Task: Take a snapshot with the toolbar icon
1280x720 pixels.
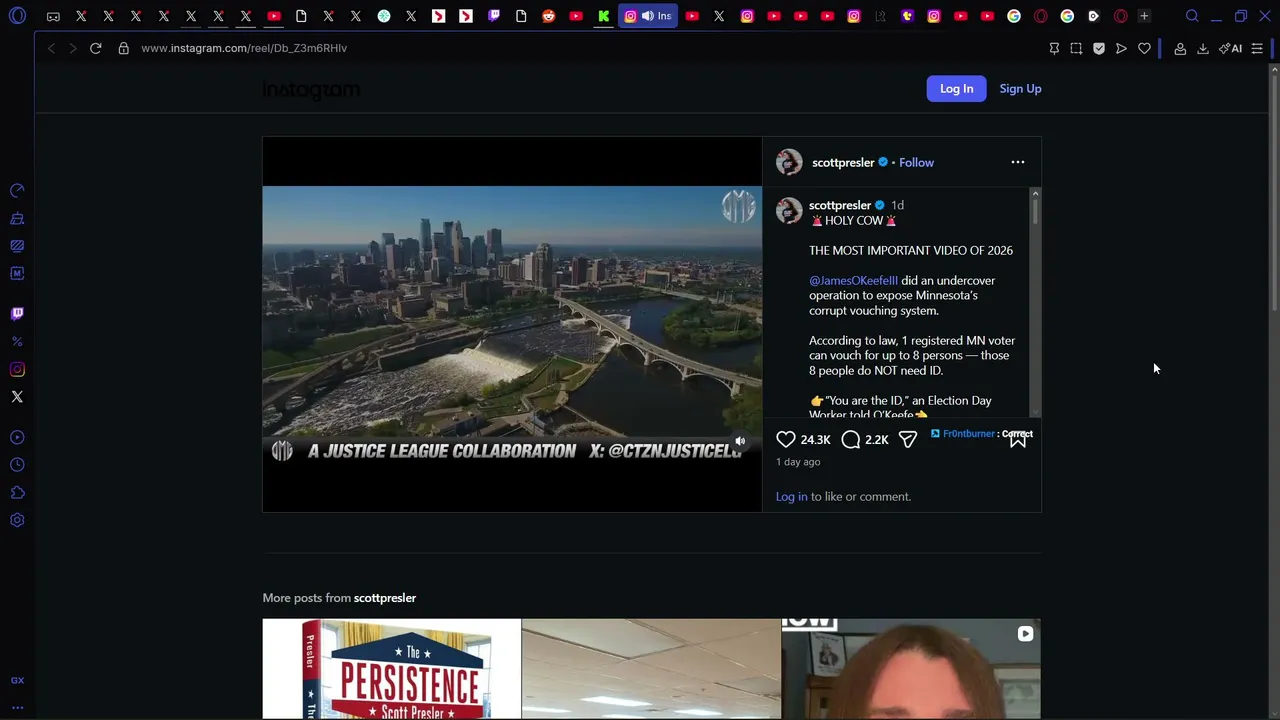Action: pos(1076,48)
